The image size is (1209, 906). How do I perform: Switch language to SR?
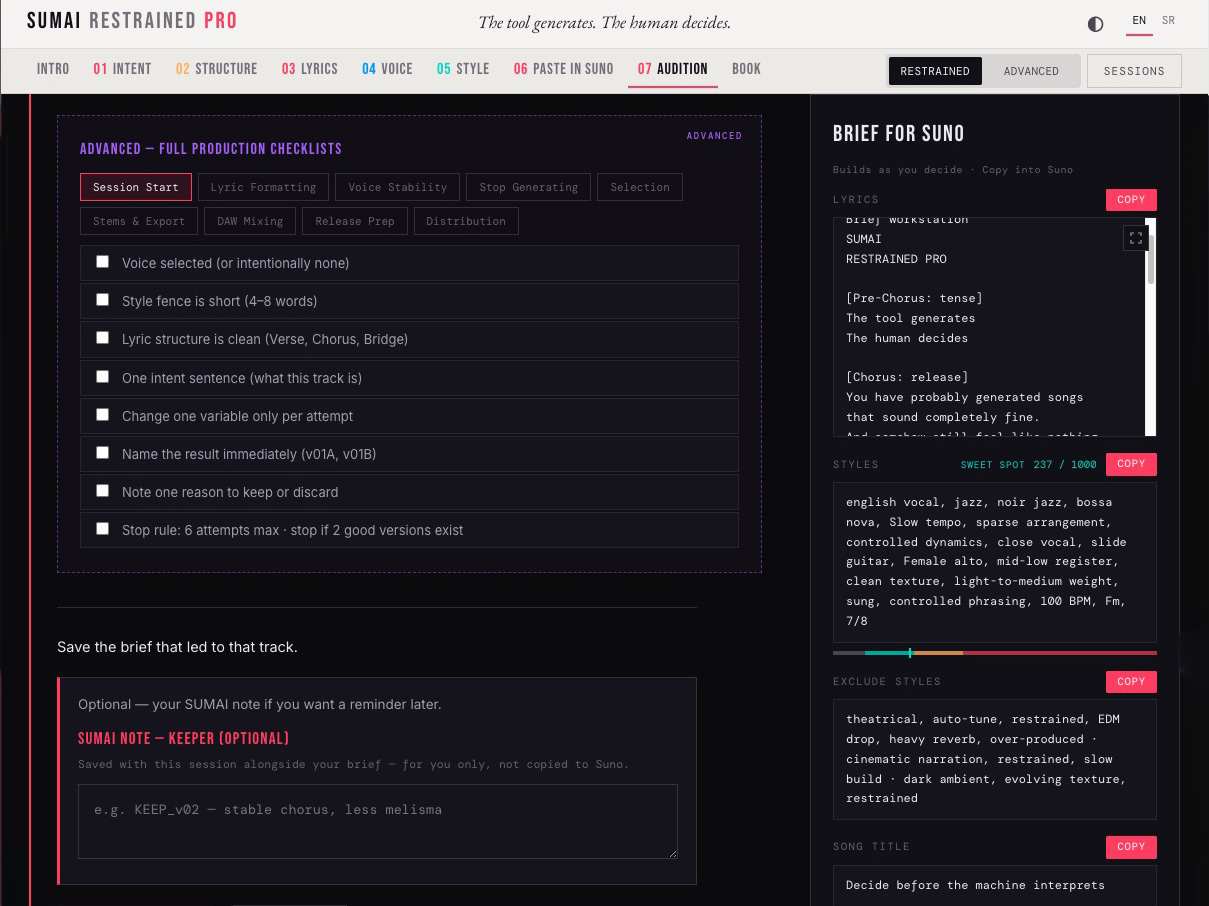1168,21
